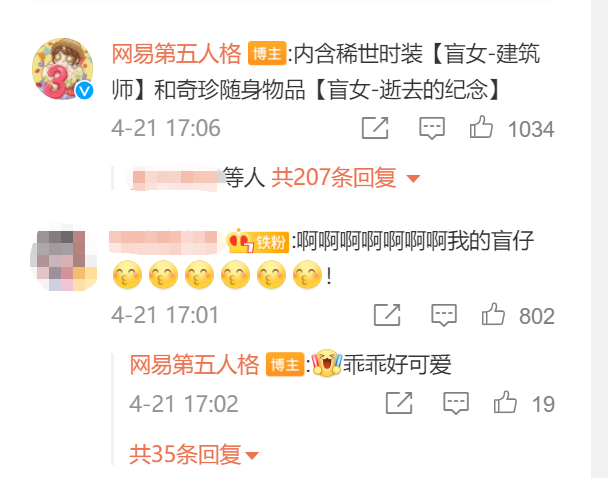Open 网易第五人格 avatar with number 3
Image resolution: width=608 pixels, height=478 pixels.
click(x=63, y=69)
